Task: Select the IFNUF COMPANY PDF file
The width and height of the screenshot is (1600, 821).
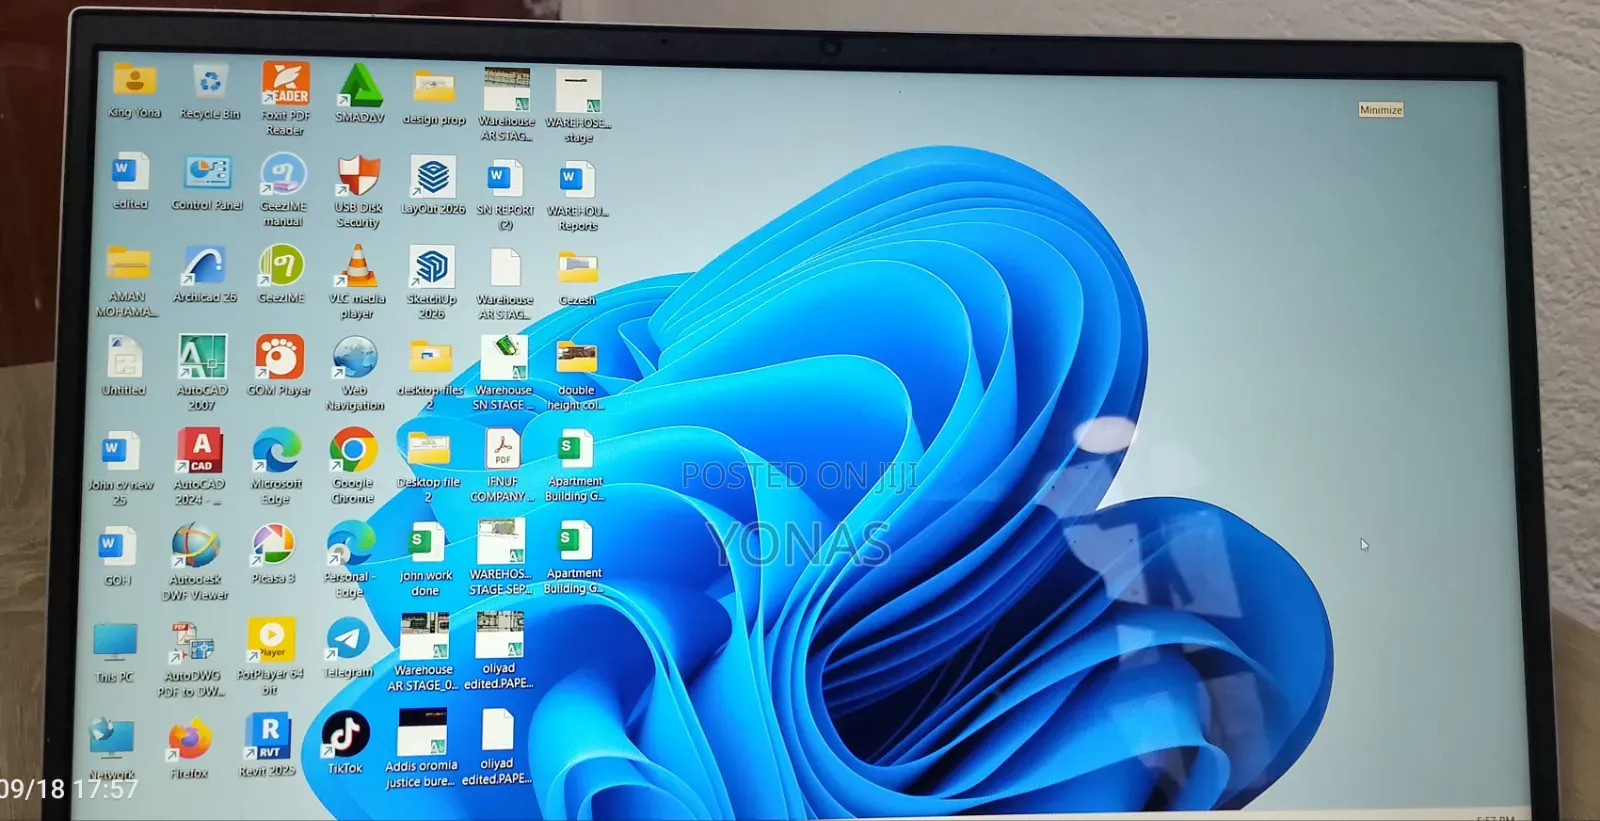Action: point(500,466)
